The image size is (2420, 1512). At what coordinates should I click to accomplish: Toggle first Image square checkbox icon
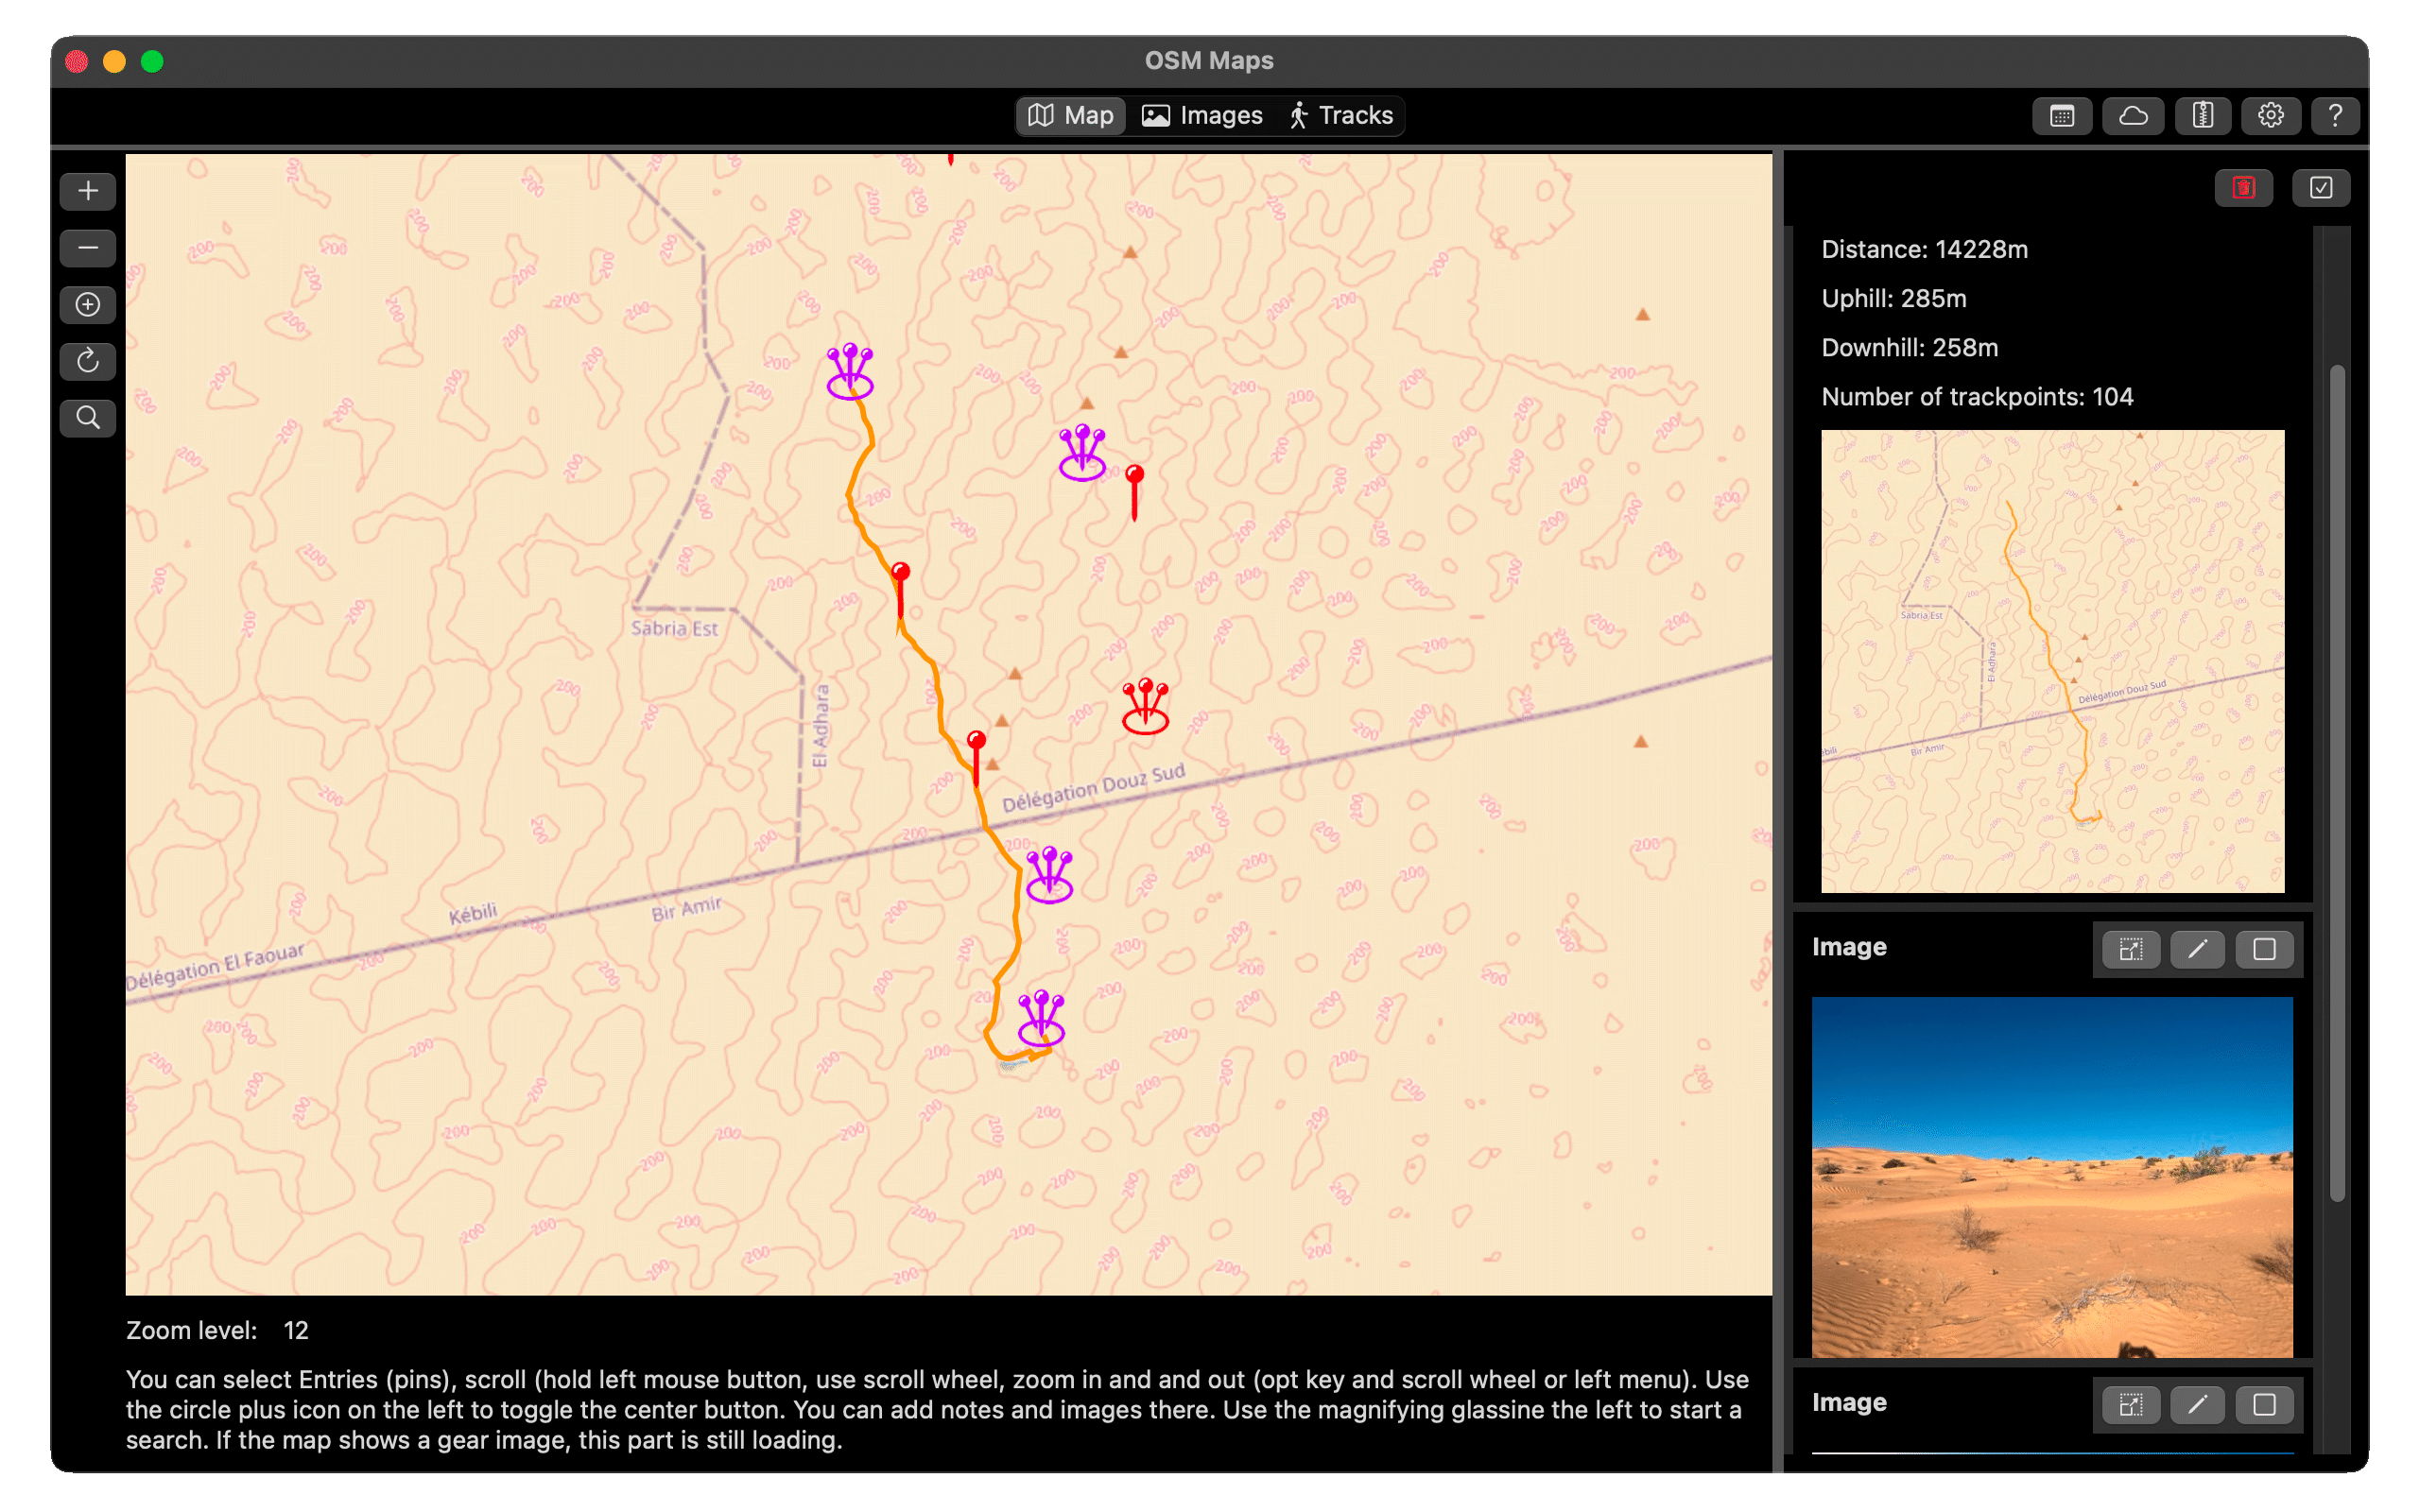point(2264,949)
